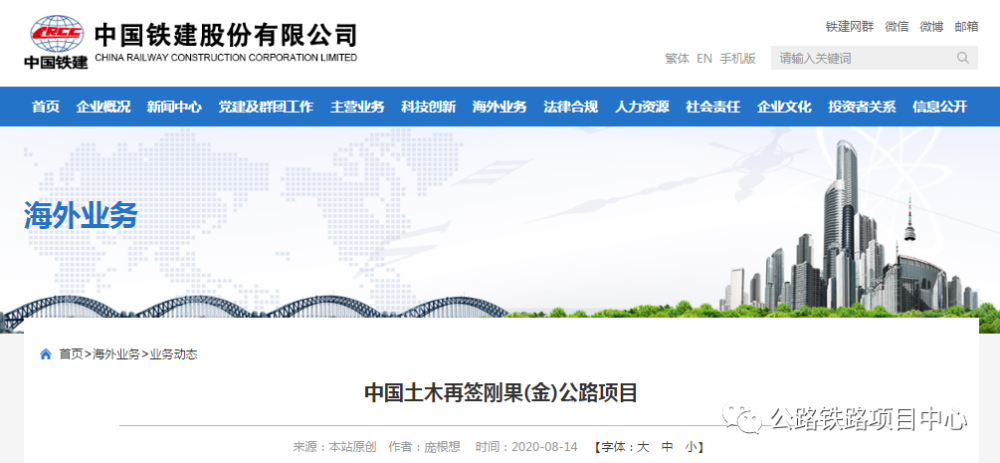The height and width of the screenshot is (463, 1000).
Task: Open the 主营业务 navigation item
Action: click(x=357, y=107)
